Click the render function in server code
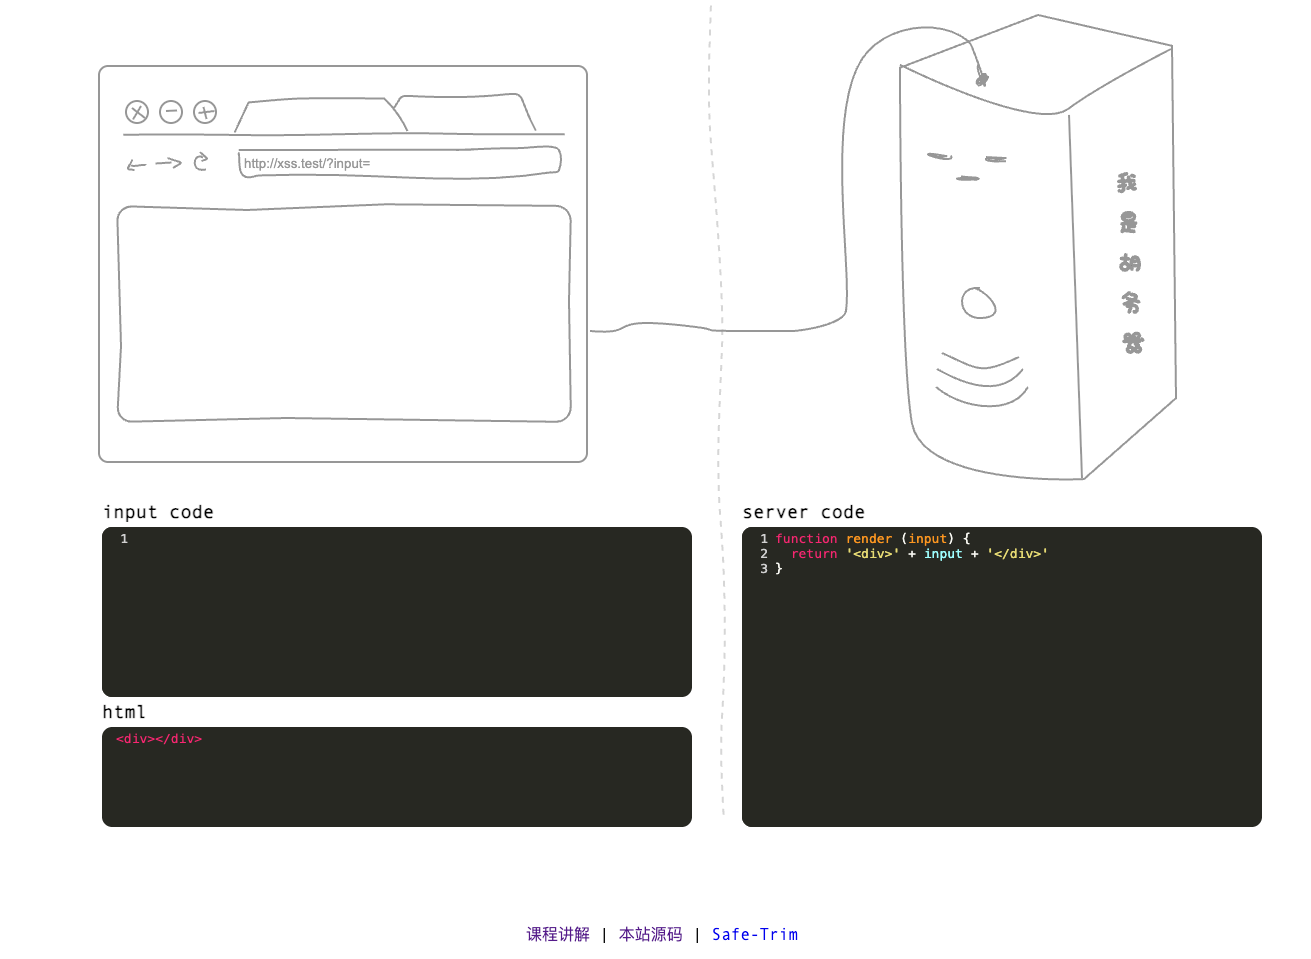This screenshot has width=1311, height=959. 868,539
